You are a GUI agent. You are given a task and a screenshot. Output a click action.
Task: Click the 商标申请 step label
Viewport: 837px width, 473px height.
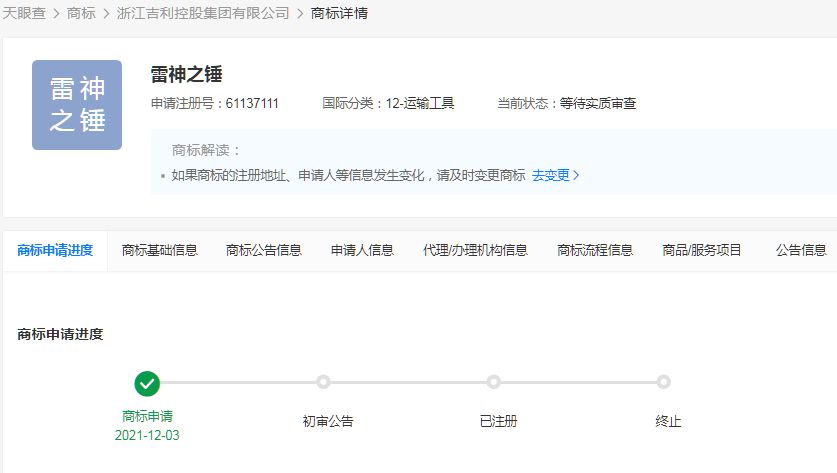147,416
